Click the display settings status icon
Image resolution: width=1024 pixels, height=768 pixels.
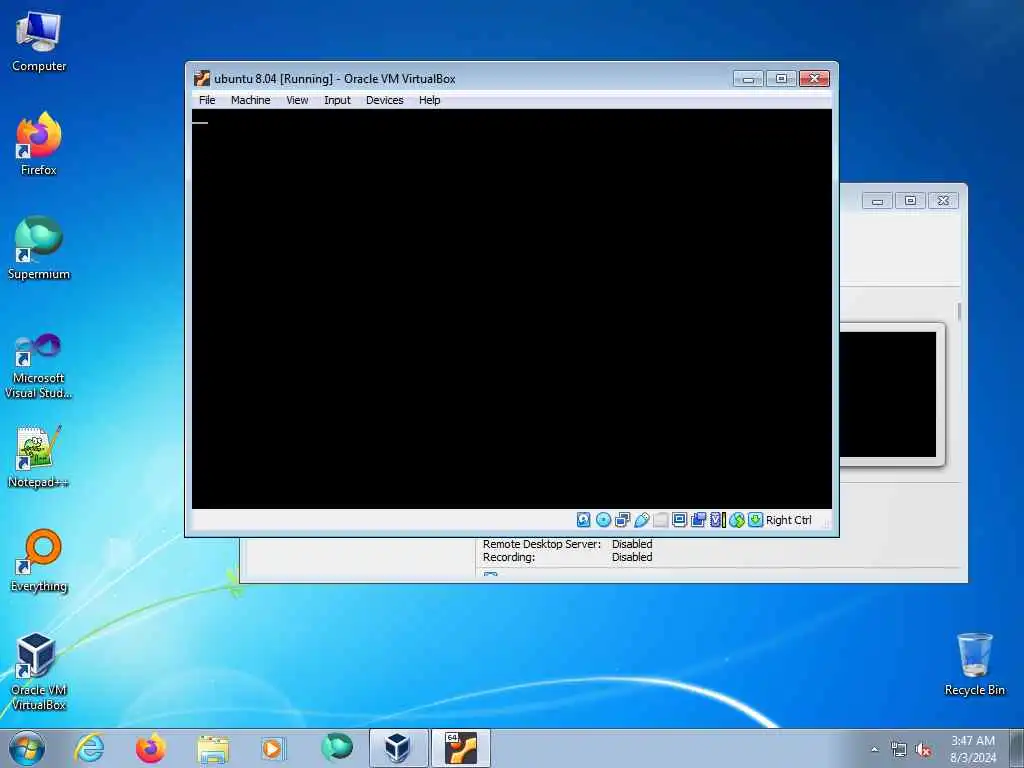click(x=679, y=520)
